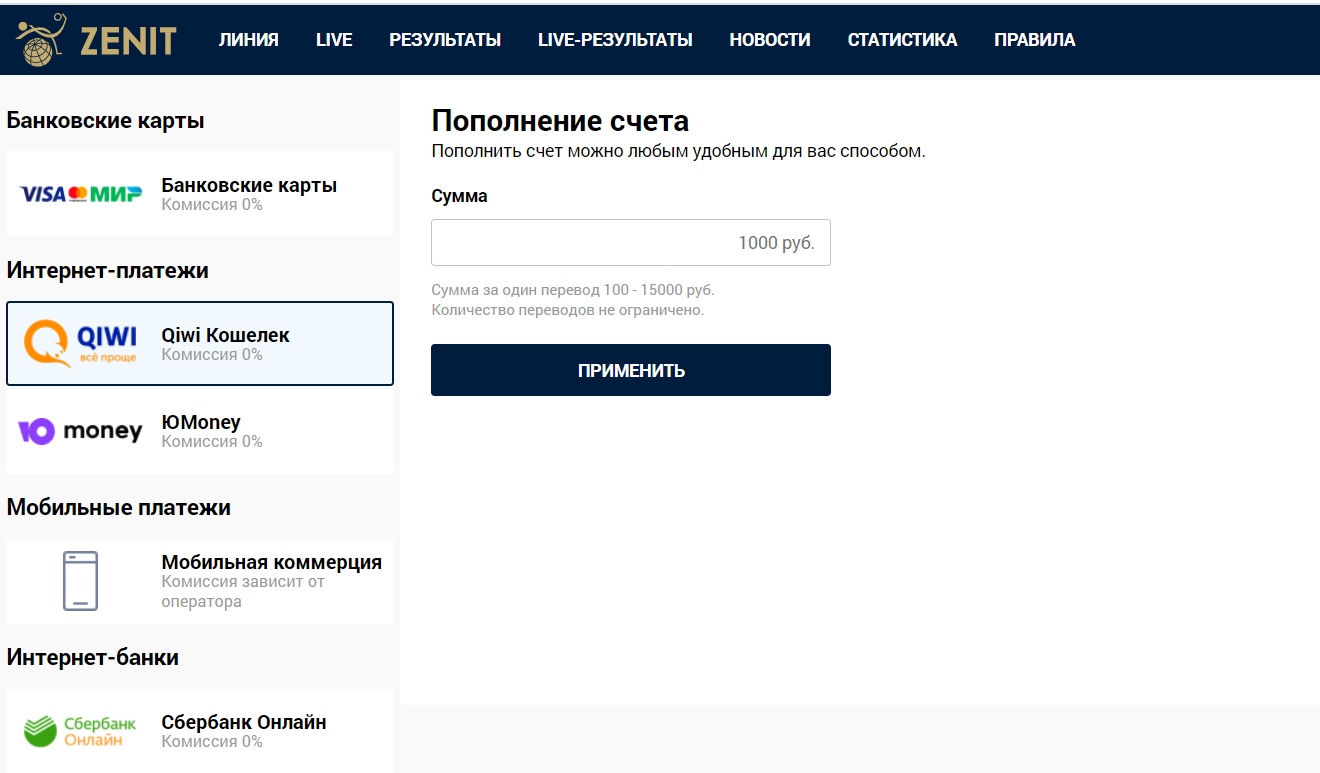Click 'Комиссия 0%' under Сбербанк Онлайн
The height and width of the screenshot is (773, 1320).
click(212, 741)
